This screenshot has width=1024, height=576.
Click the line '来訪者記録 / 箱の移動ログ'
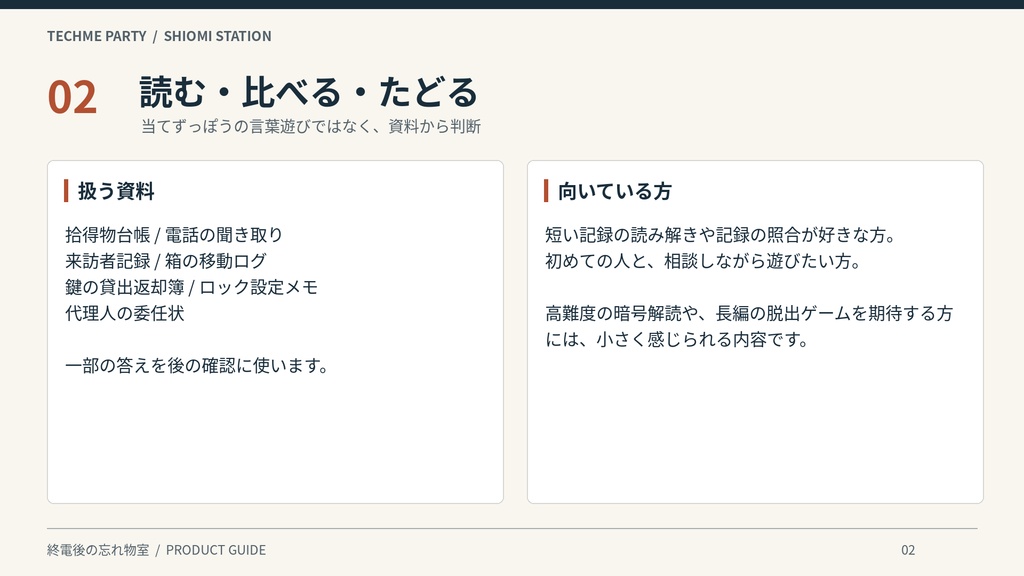[x=166, y=261]
